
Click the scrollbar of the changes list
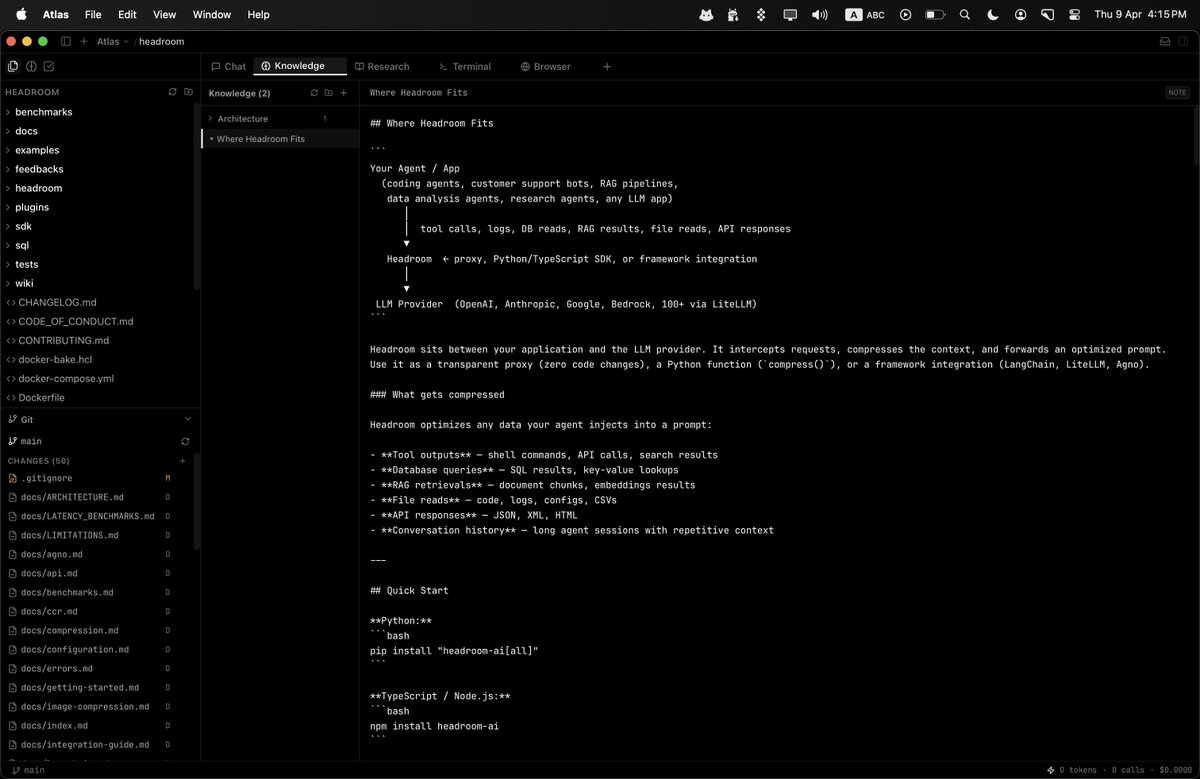(197, 500)
